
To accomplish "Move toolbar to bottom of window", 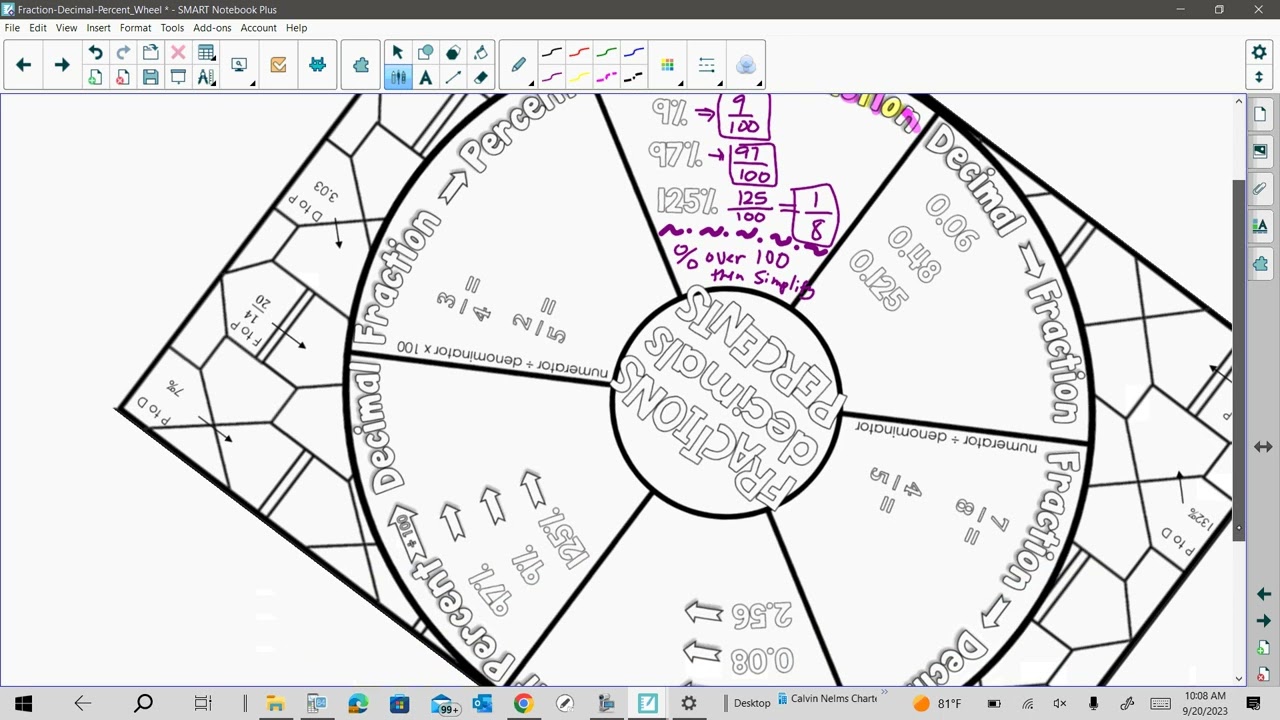I will click(1259, 77).
